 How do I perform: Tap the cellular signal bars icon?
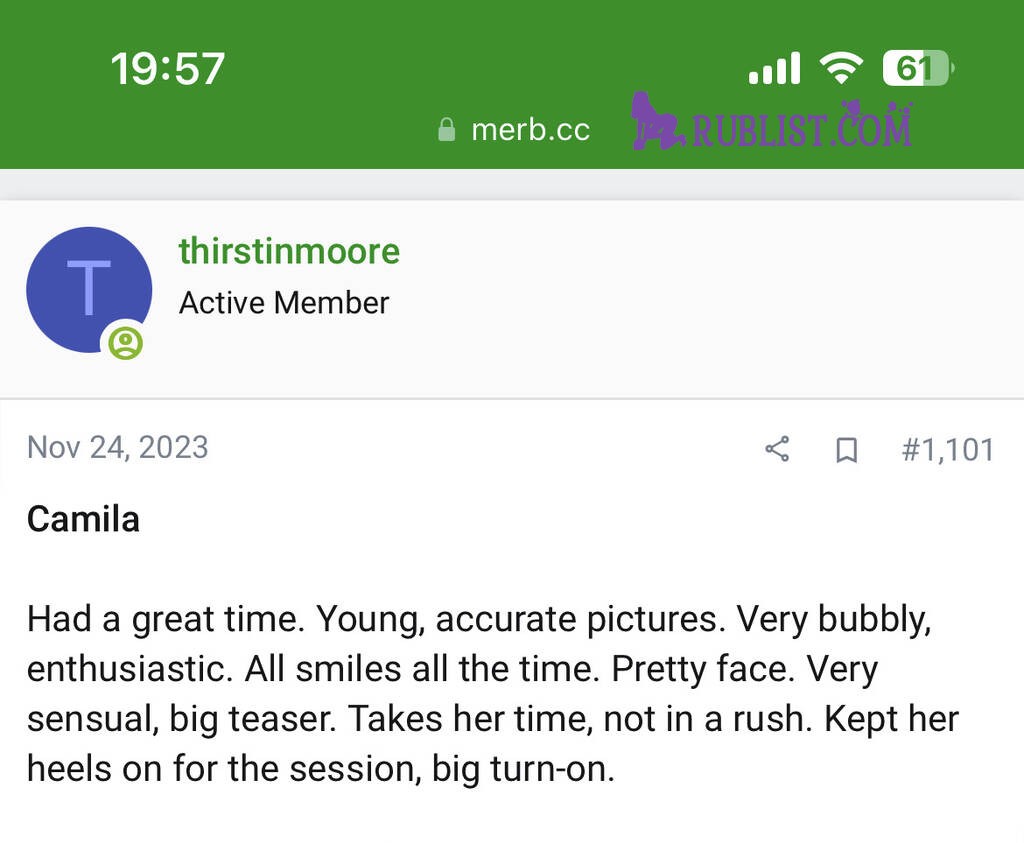(x=774, y=69)
